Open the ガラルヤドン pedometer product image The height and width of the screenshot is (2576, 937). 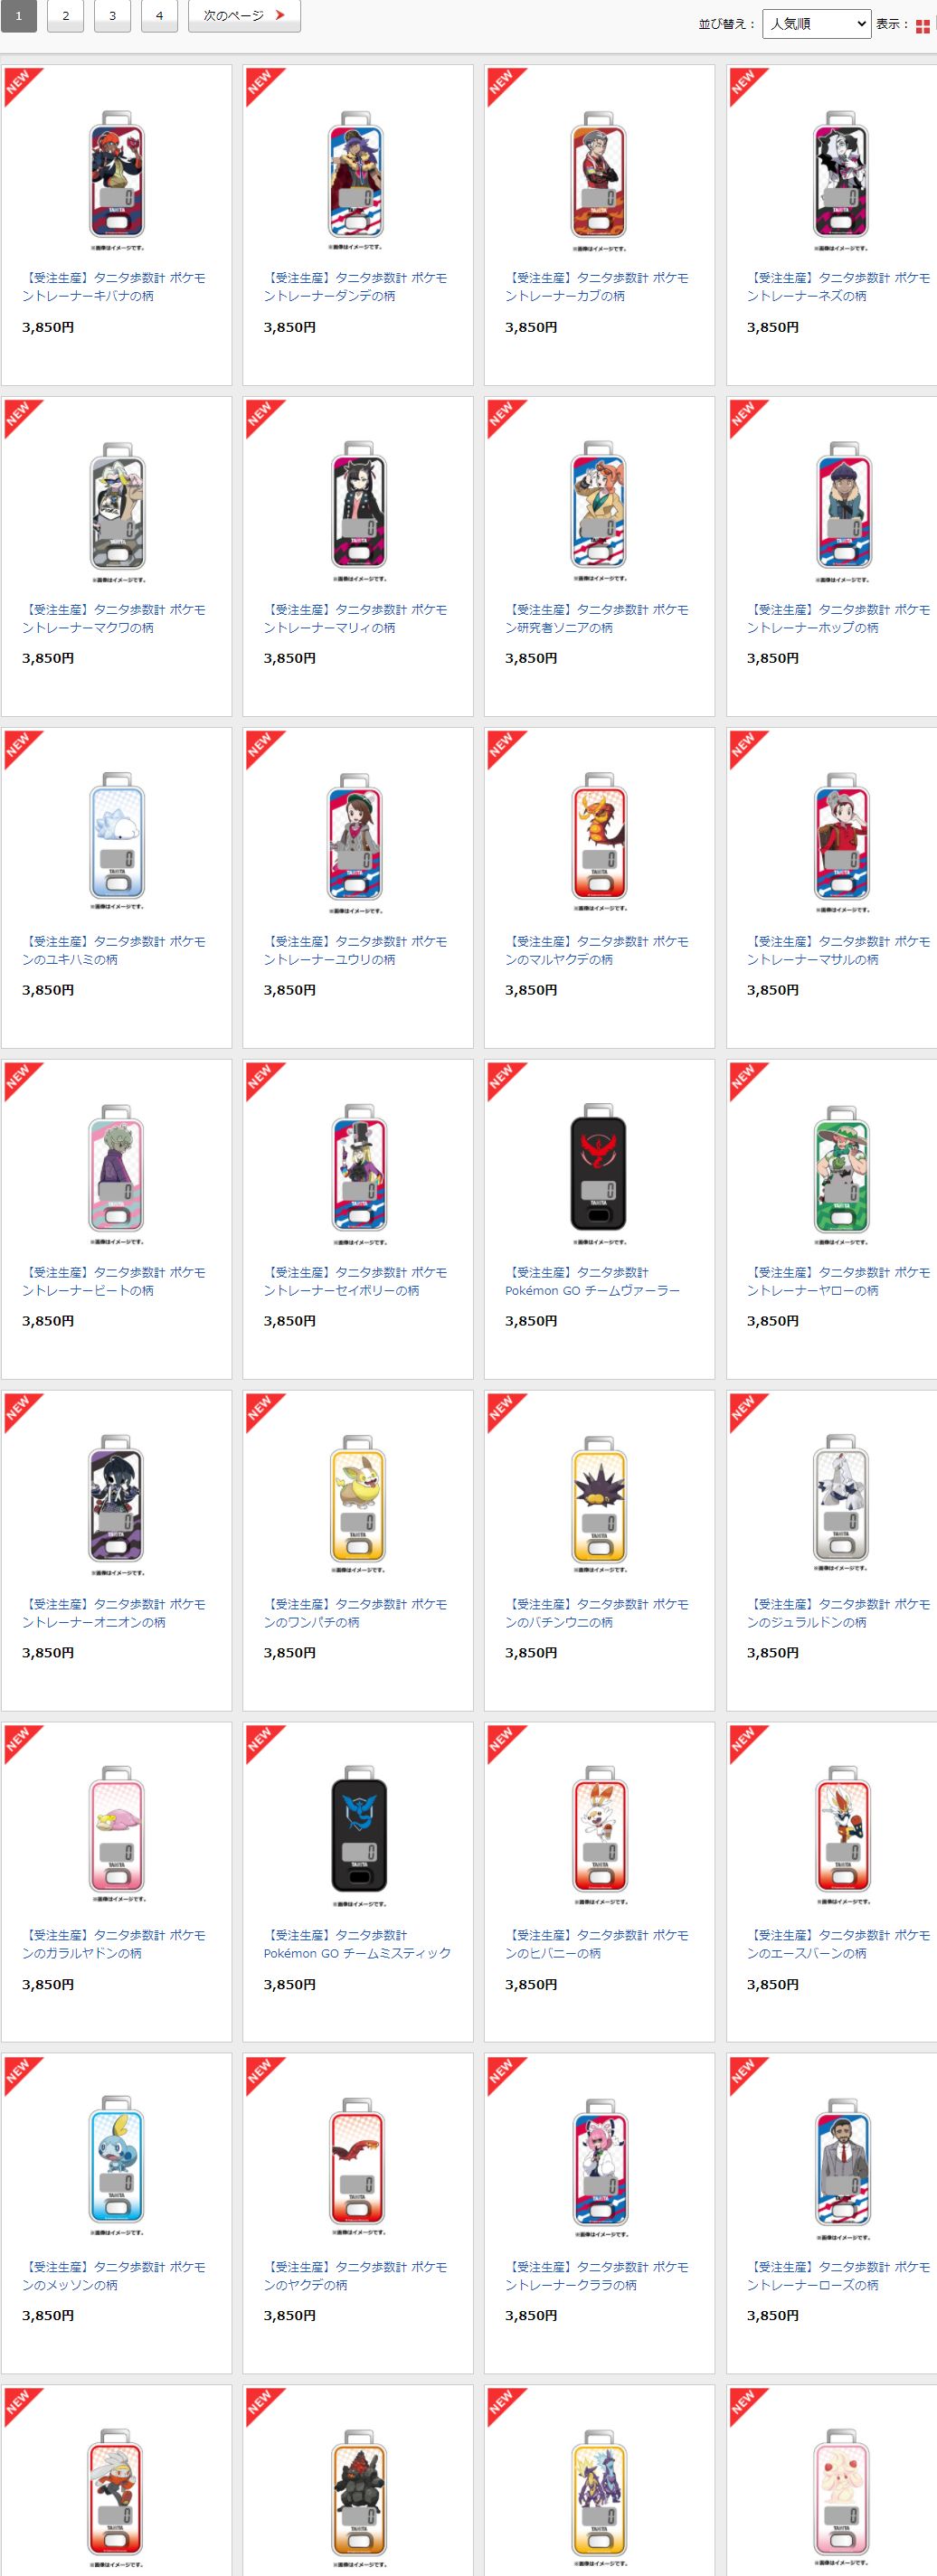click(x=116, y=1836)
